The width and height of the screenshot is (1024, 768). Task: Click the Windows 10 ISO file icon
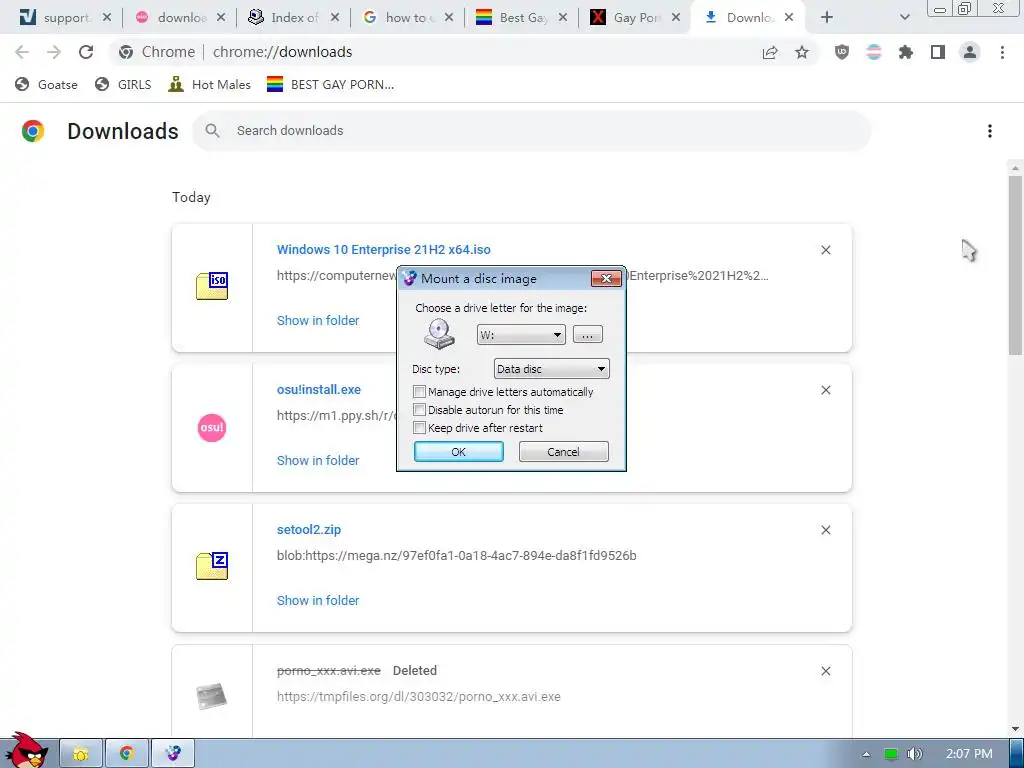pos(212,286)
